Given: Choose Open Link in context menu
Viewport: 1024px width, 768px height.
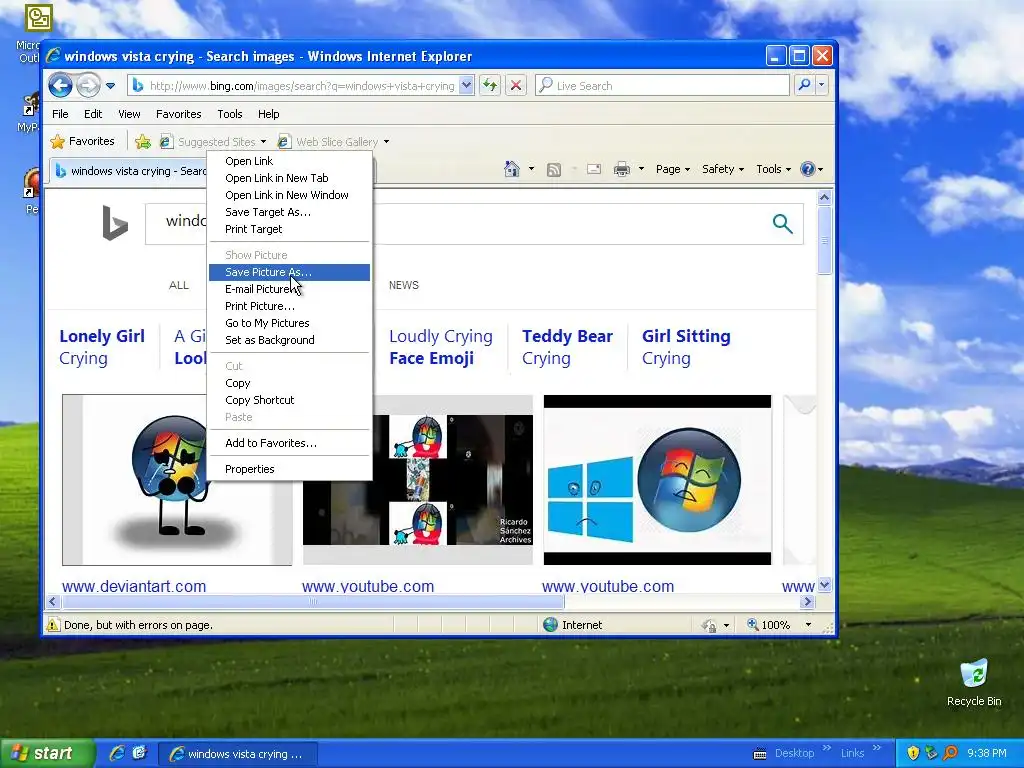Looking at the screenshot, I should point(289,161).
